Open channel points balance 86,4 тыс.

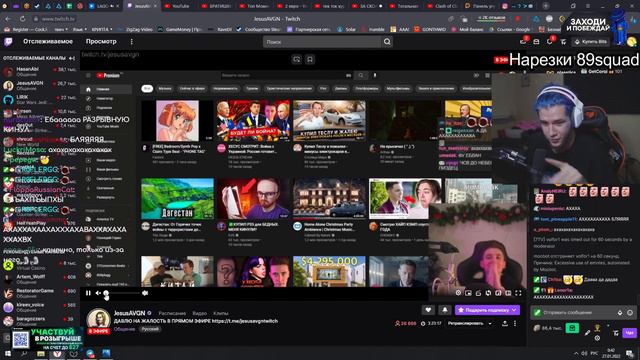point(548,328)
